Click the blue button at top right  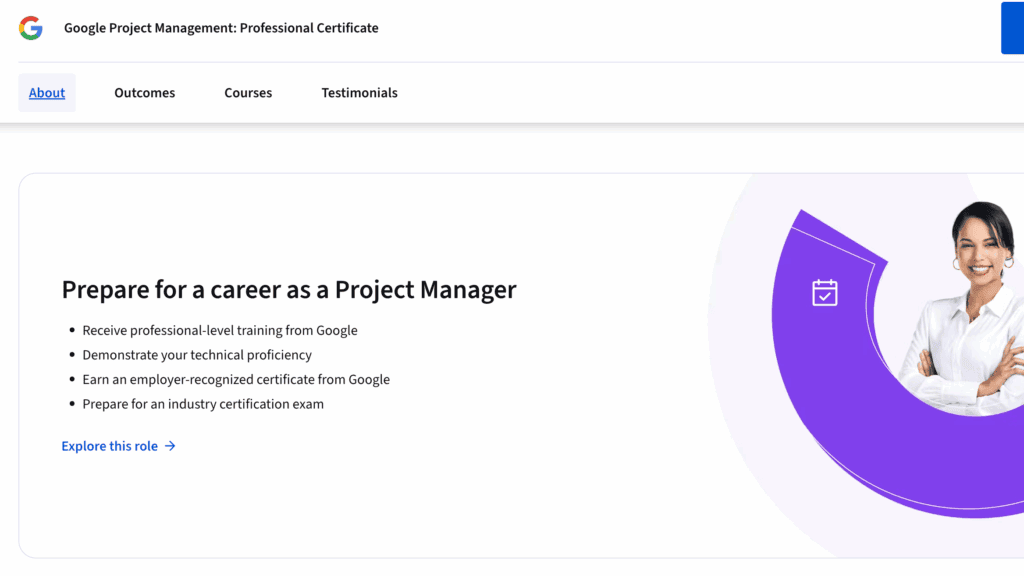pos(1012,28)
